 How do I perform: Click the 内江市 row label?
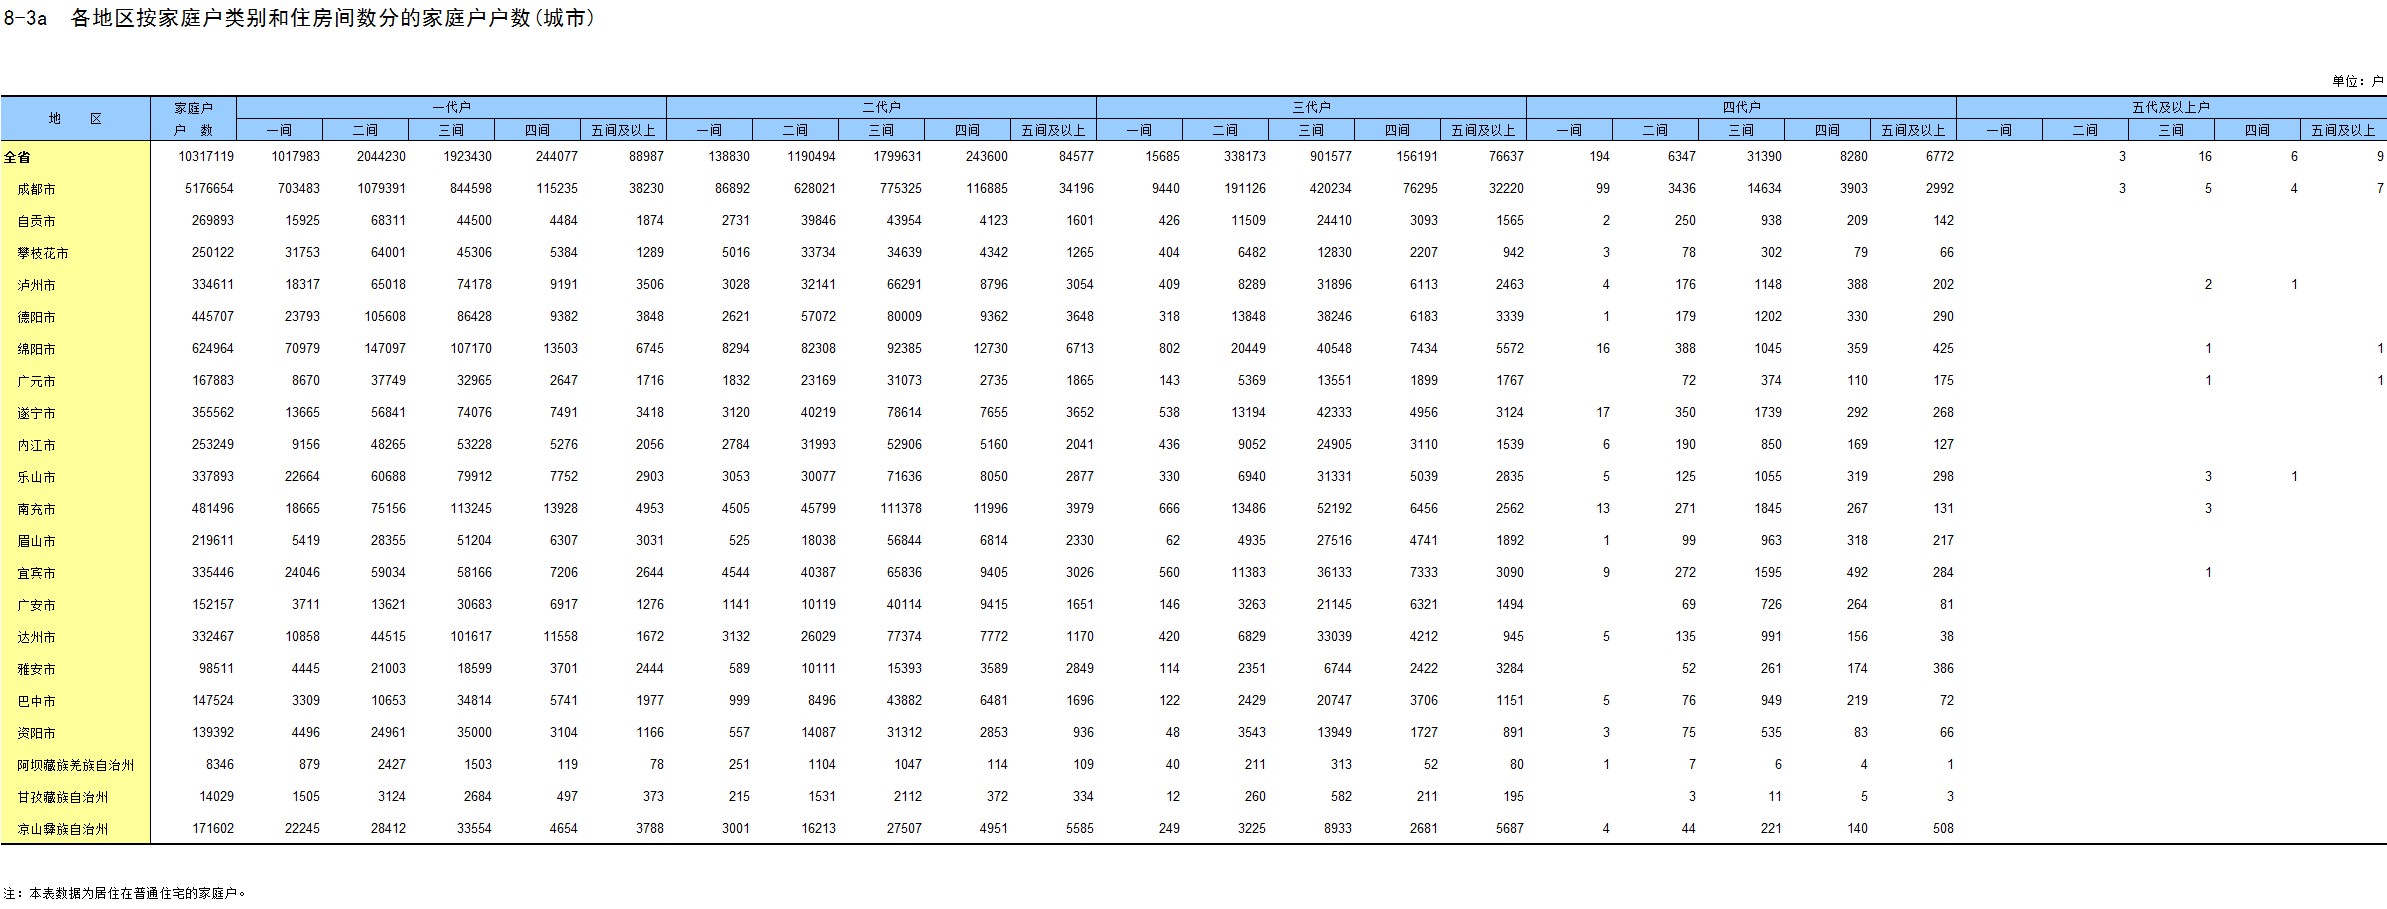coord(36,445)
